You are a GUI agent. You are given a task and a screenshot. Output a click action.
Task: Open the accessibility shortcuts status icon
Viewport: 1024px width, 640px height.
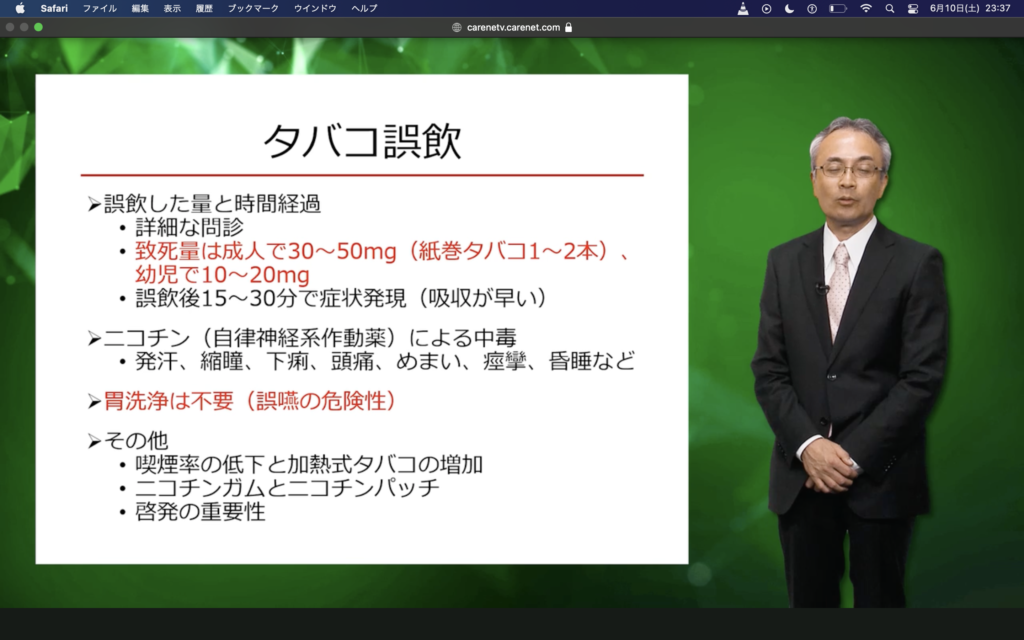pos(812,8)
